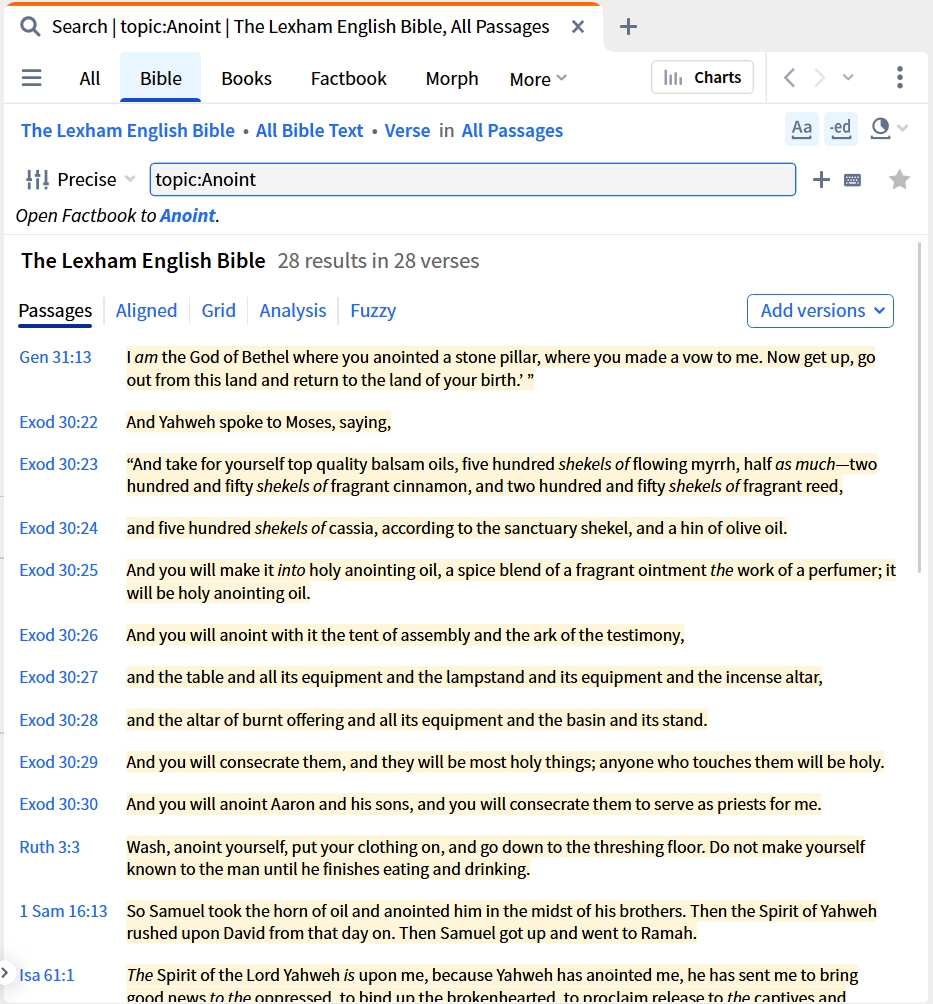Open Exod 30:24 reference

point(58,528)
